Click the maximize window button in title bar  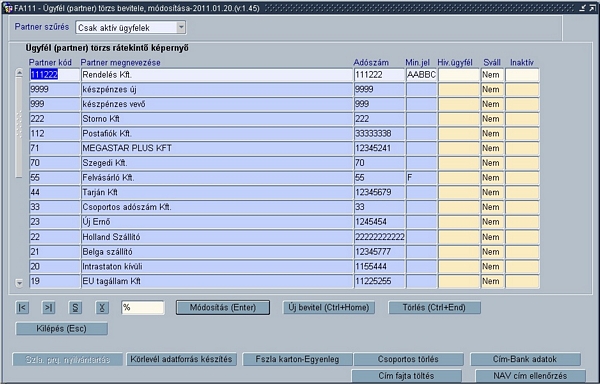[592, 8]
